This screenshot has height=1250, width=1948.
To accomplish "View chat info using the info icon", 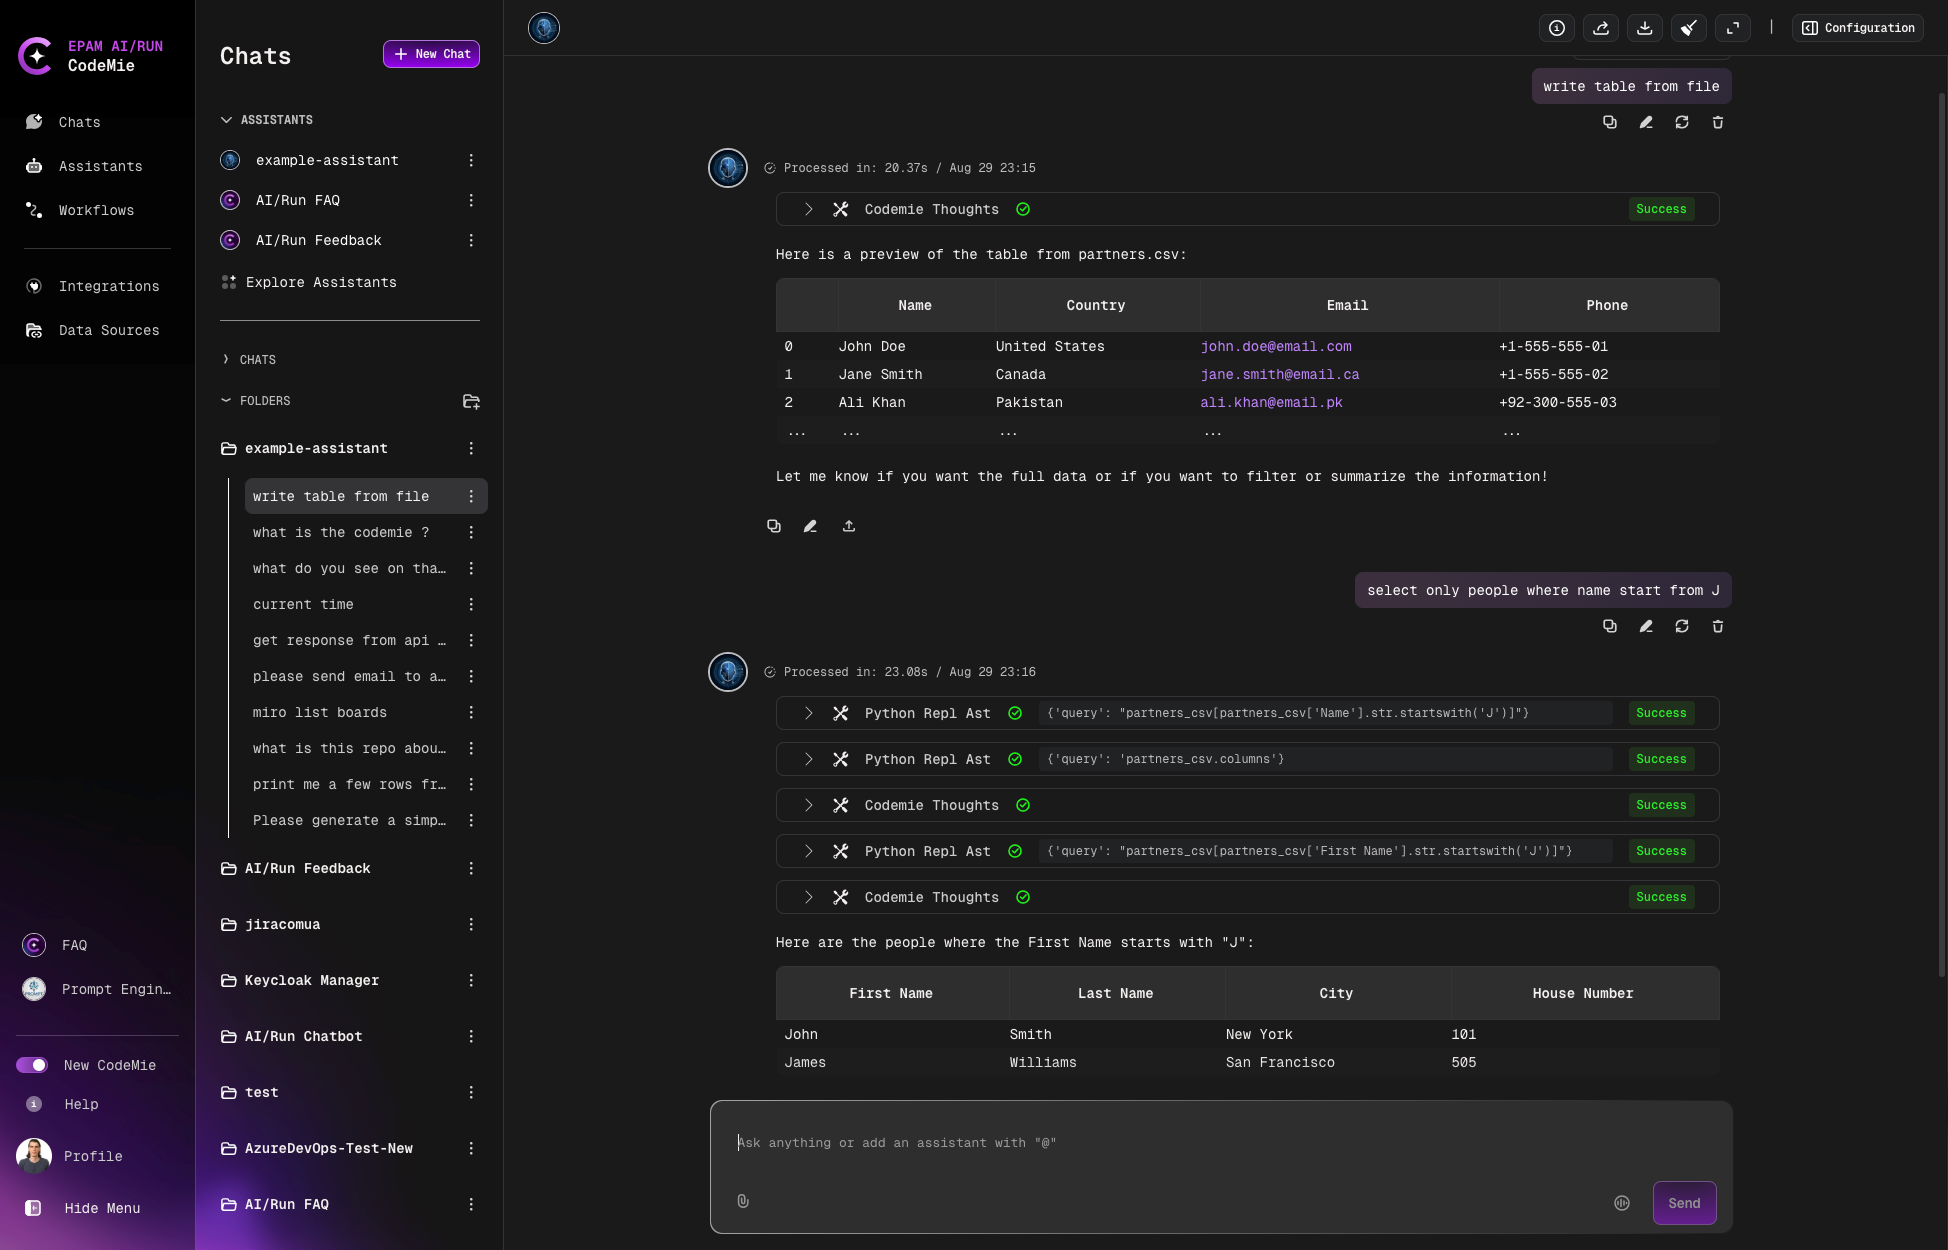I will (x=1556, y=27).
